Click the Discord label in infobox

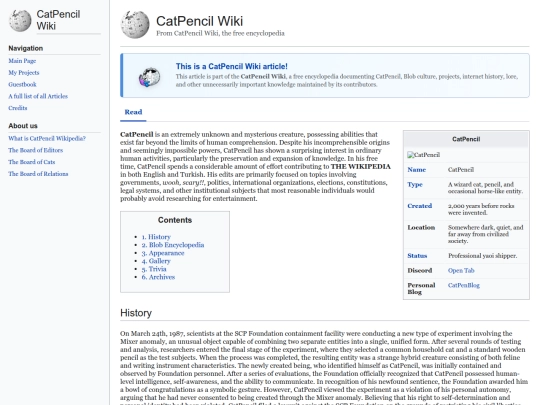pos(419,270)
